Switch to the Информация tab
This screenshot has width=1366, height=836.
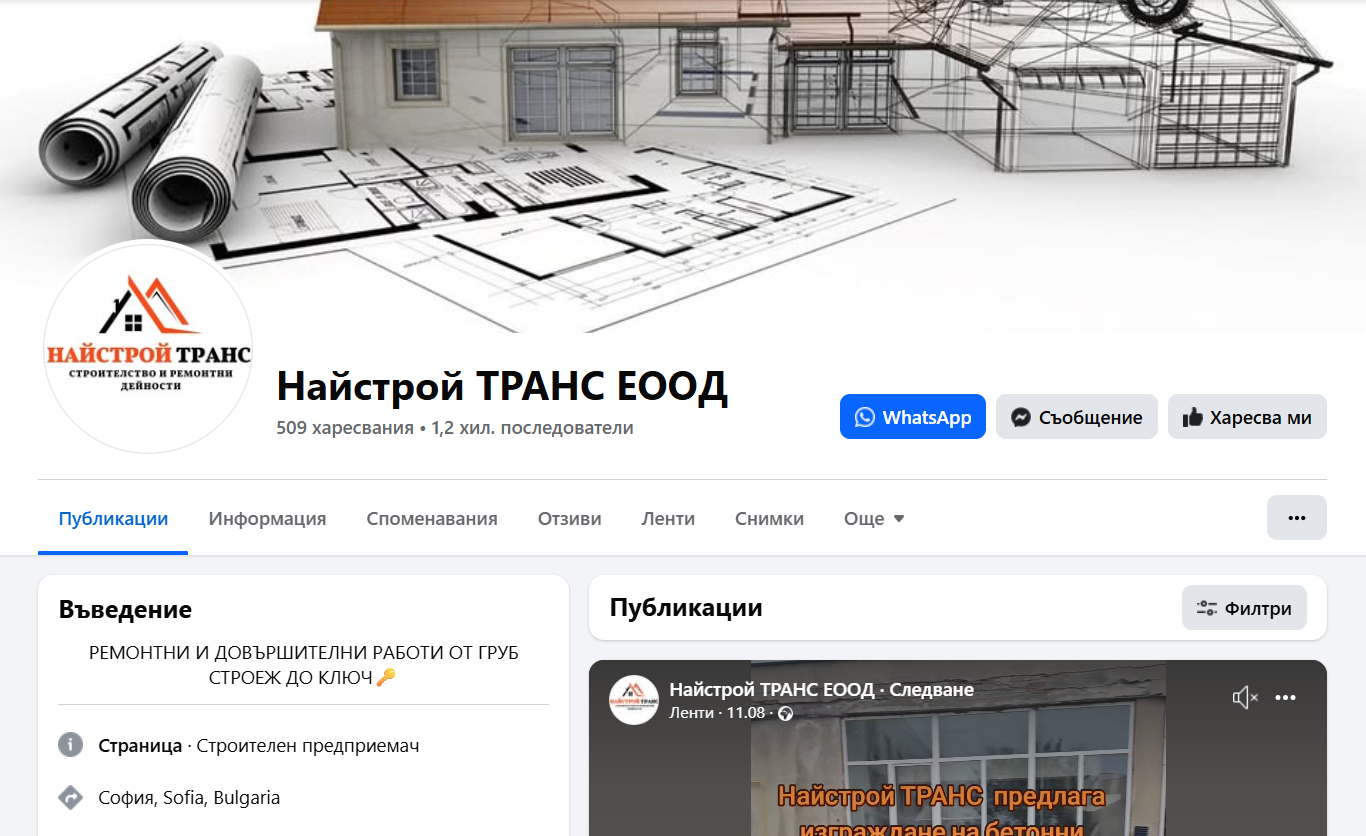[x=267, y=519]
